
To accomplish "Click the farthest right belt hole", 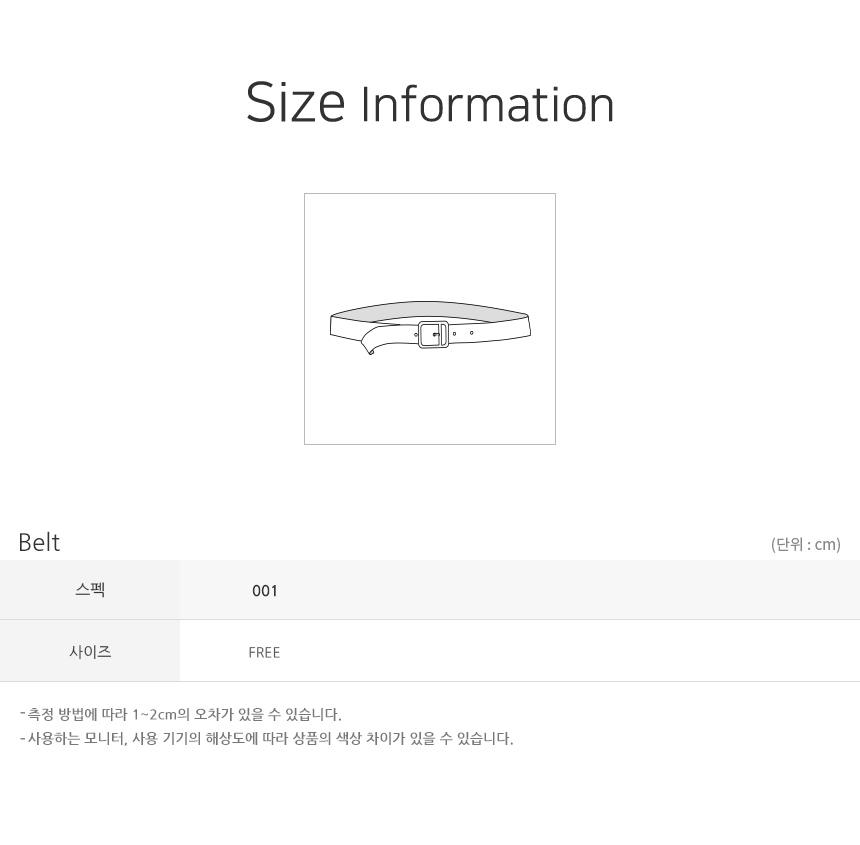I will 472,332.
